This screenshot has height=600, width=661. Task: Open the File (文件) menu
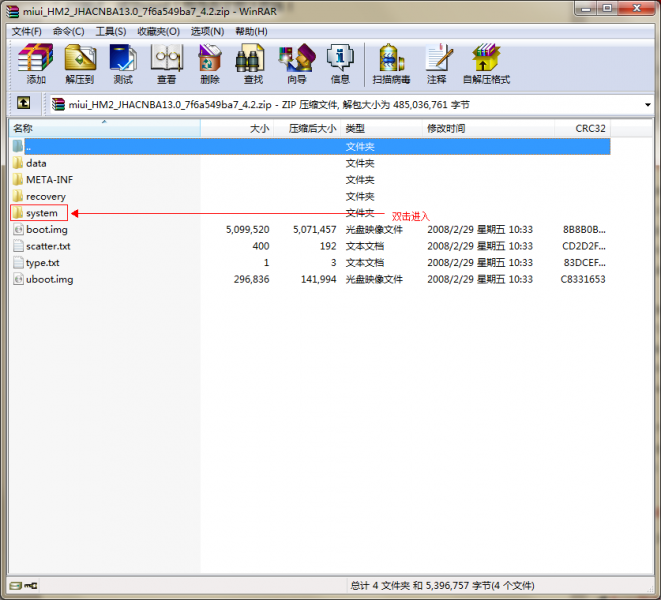[27, 32]
